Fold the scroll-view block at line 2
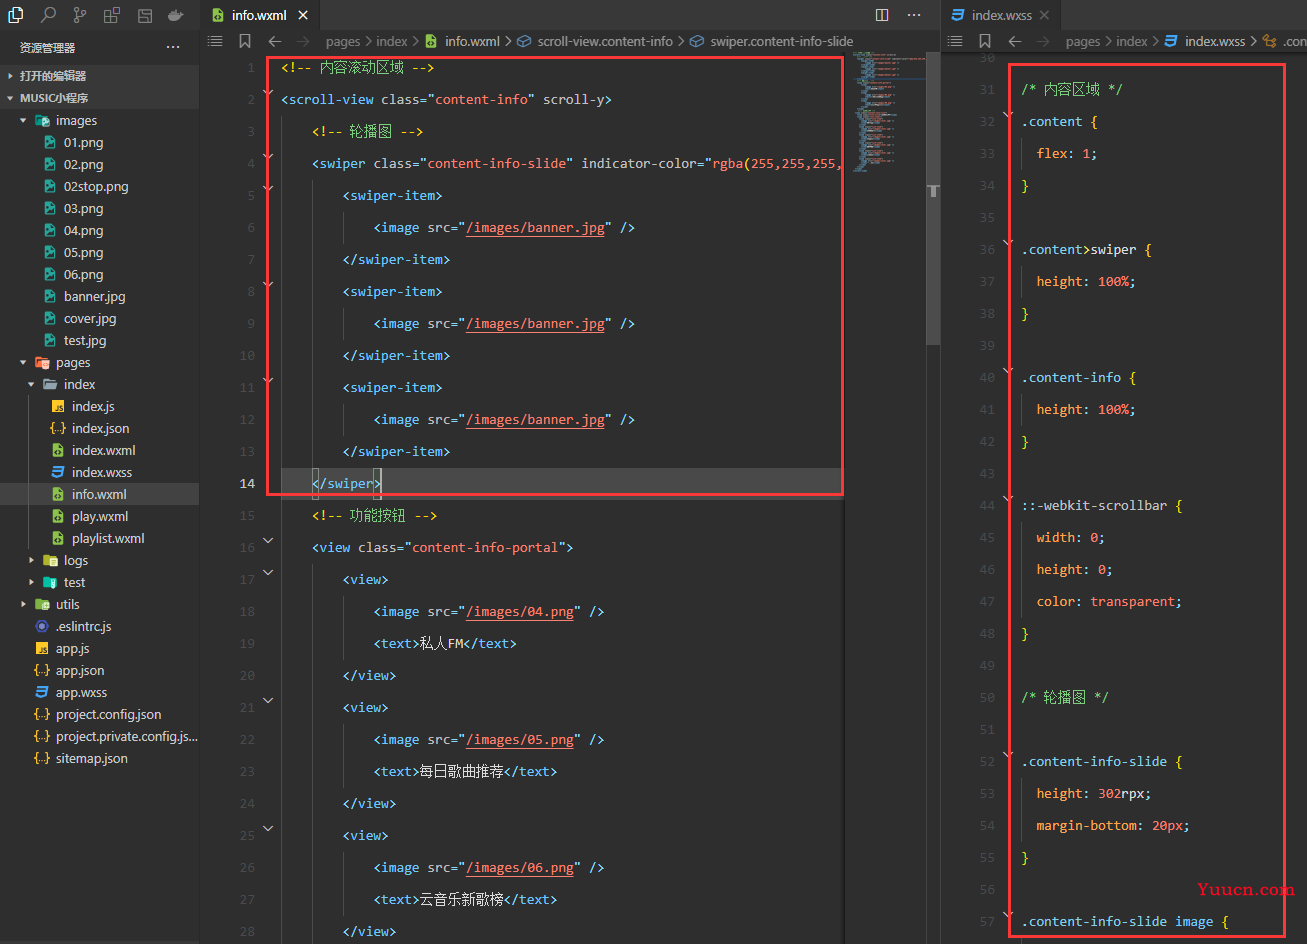This screenshot has height=944, width=1307. 268,92
